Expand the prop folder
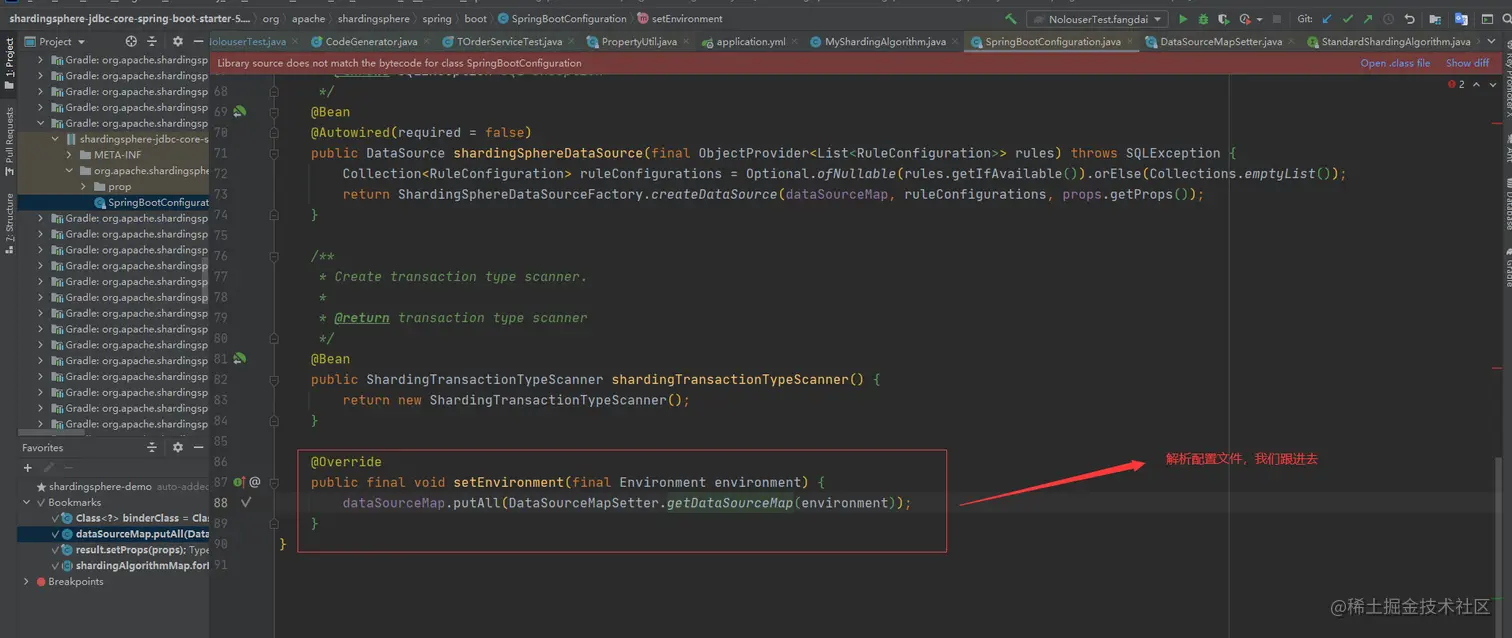 (83, 187)
